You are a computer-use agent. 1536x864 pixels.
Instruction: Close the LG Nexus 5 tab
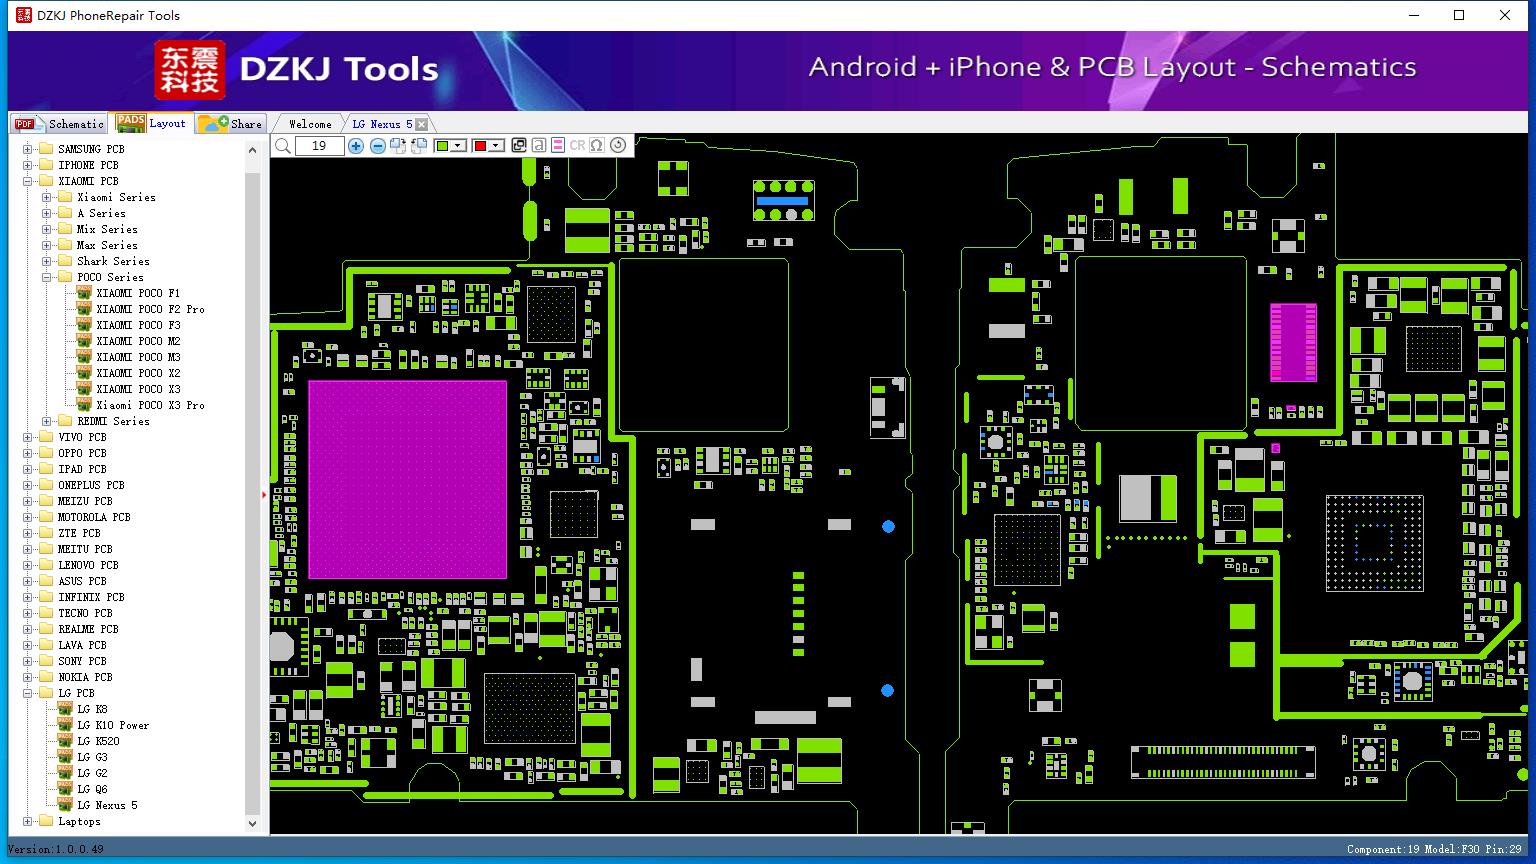pos(421,124)
